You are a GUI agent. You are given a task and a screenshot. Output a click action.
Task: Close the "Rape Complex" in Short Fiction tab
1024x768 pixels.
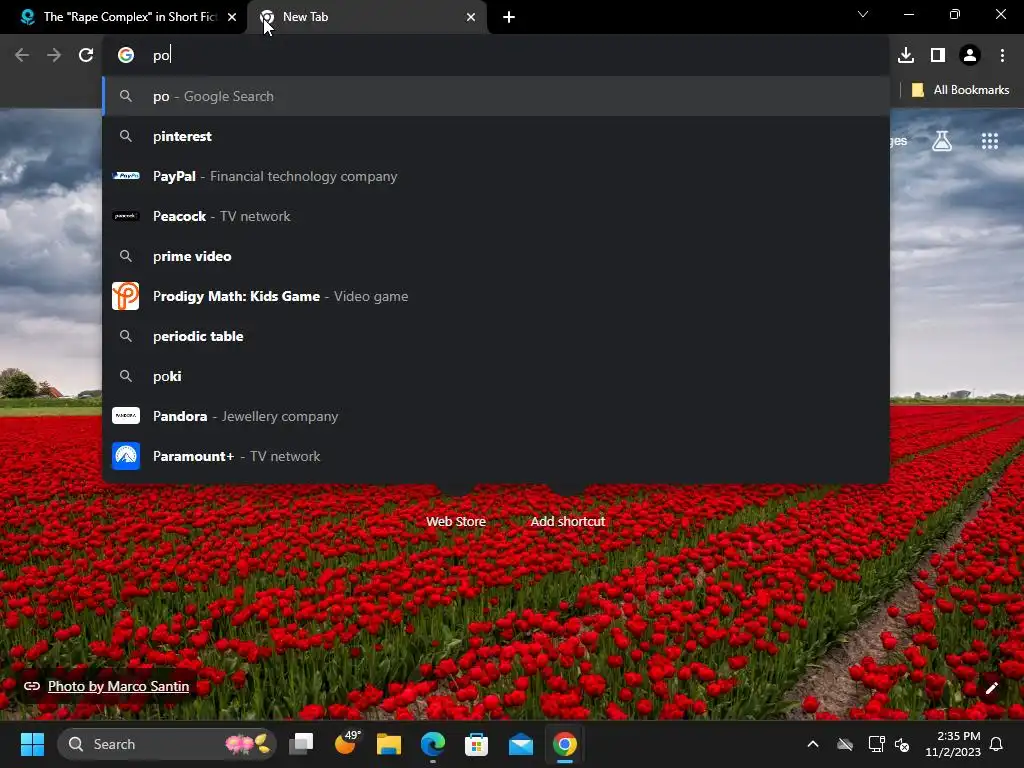point(232,17)
